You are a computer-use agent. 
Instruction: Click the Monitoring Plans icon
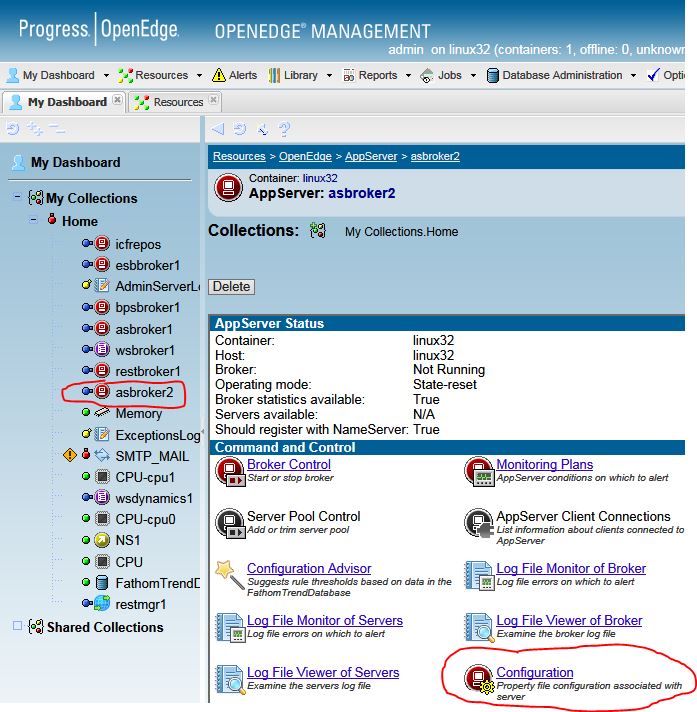[479, 471]
